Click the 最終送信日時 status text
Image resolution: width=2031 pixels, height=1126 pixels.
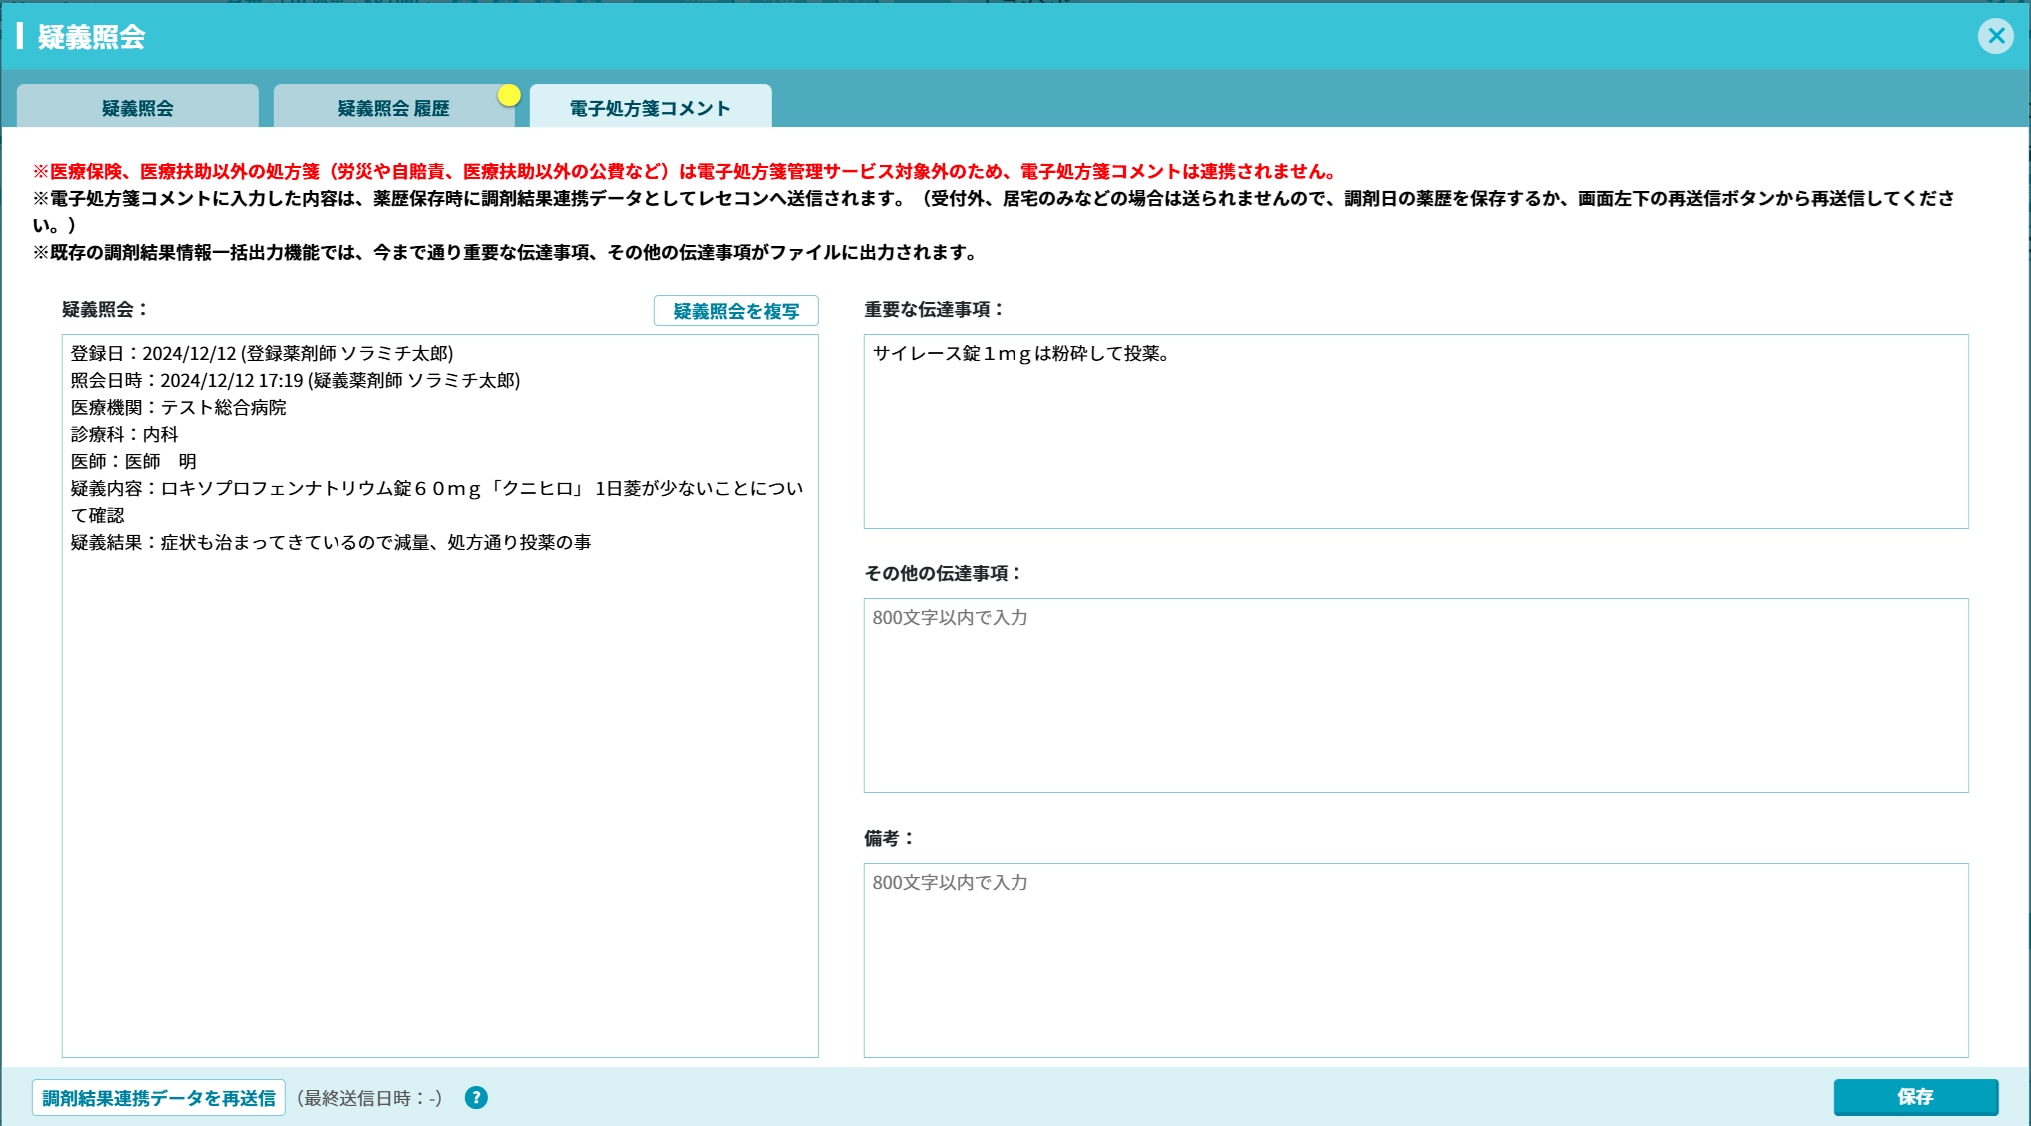point(369,1098)
